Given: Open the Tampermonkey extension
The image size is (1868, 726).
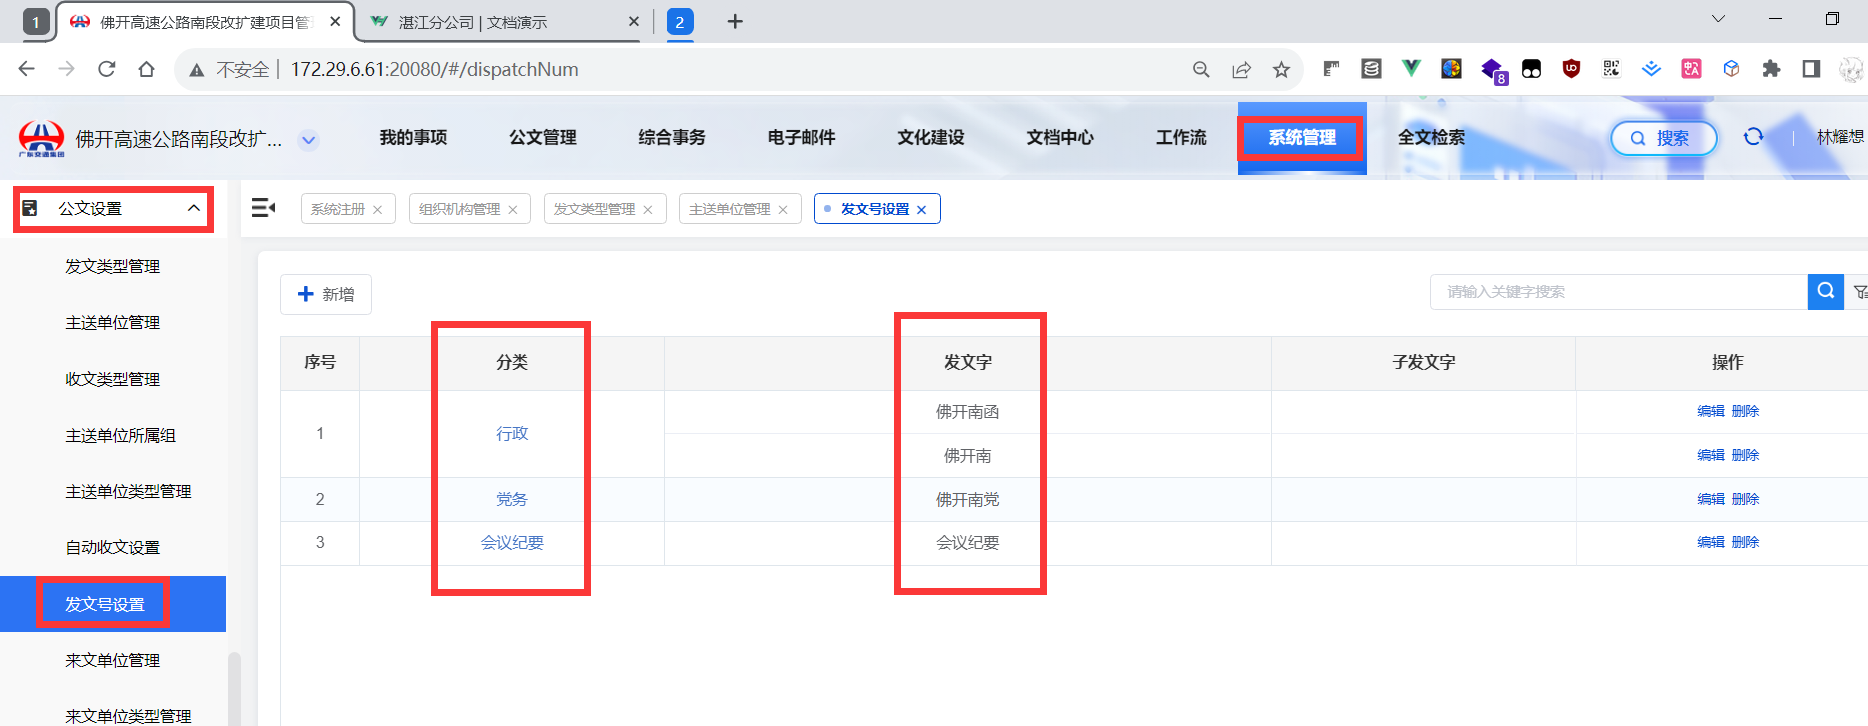Looking at the screenshot, I should click(1531, 69).
